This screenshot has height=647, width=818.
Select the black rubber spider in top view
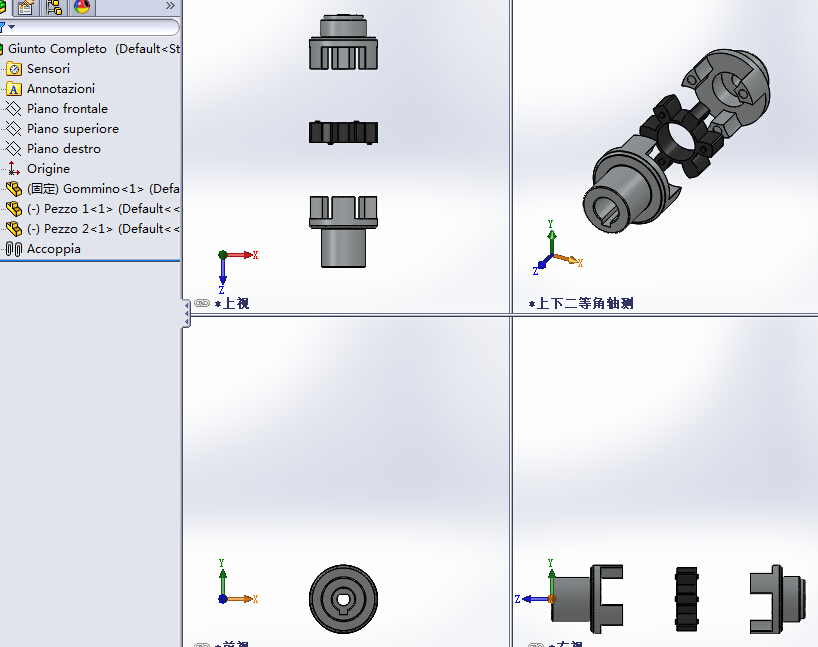tap(343, 132)
